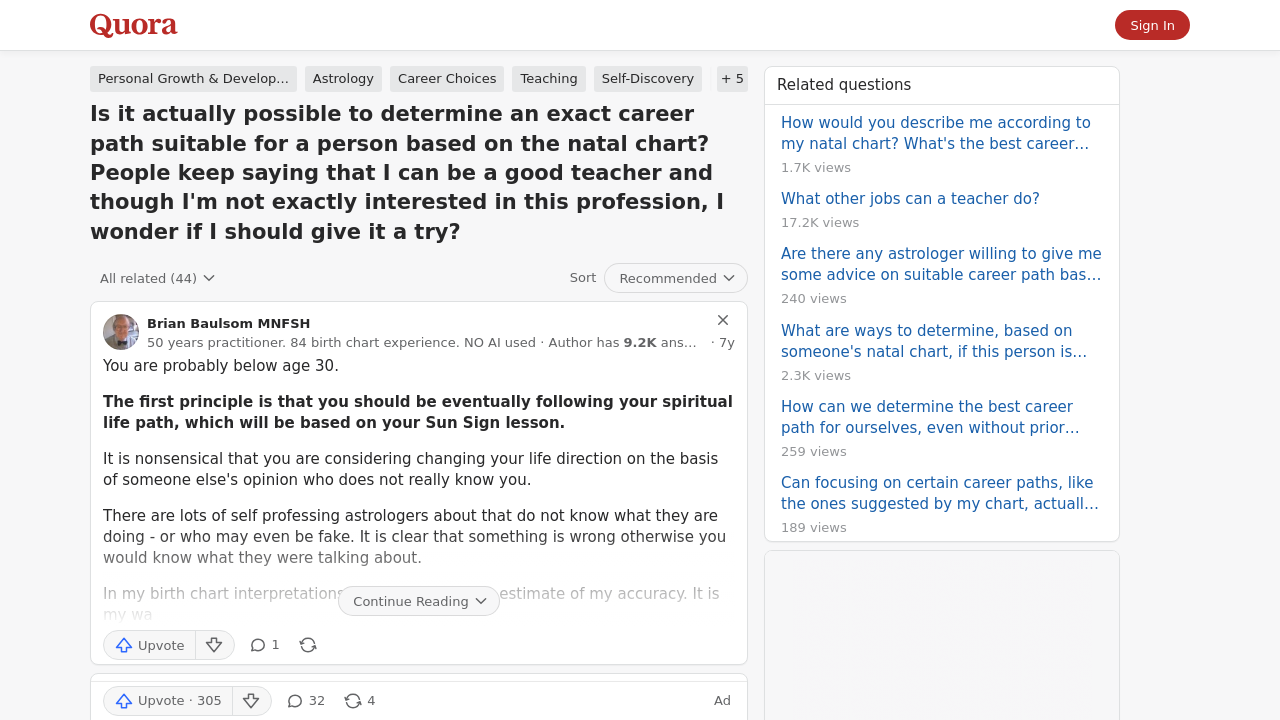Open the Recommended sort dropdown
The width and height of the screenshot is (1280, 720).
[676, 278]
